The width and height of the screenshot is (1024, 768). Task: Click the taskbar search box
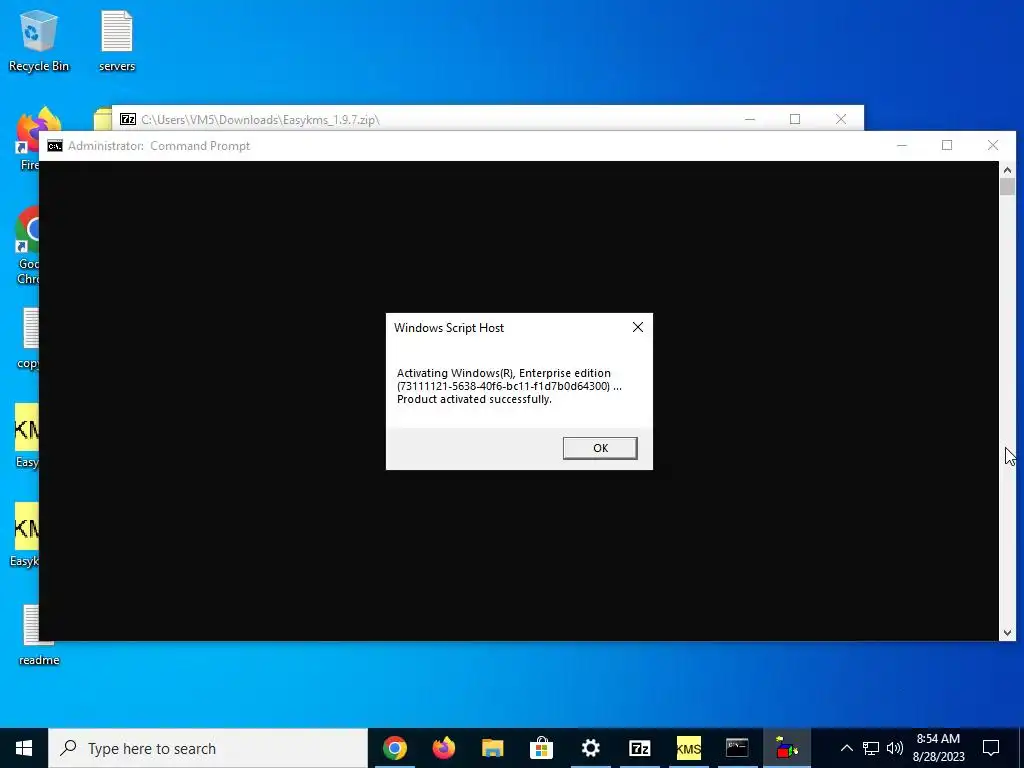pyautogui.click(x=208, y=748)
